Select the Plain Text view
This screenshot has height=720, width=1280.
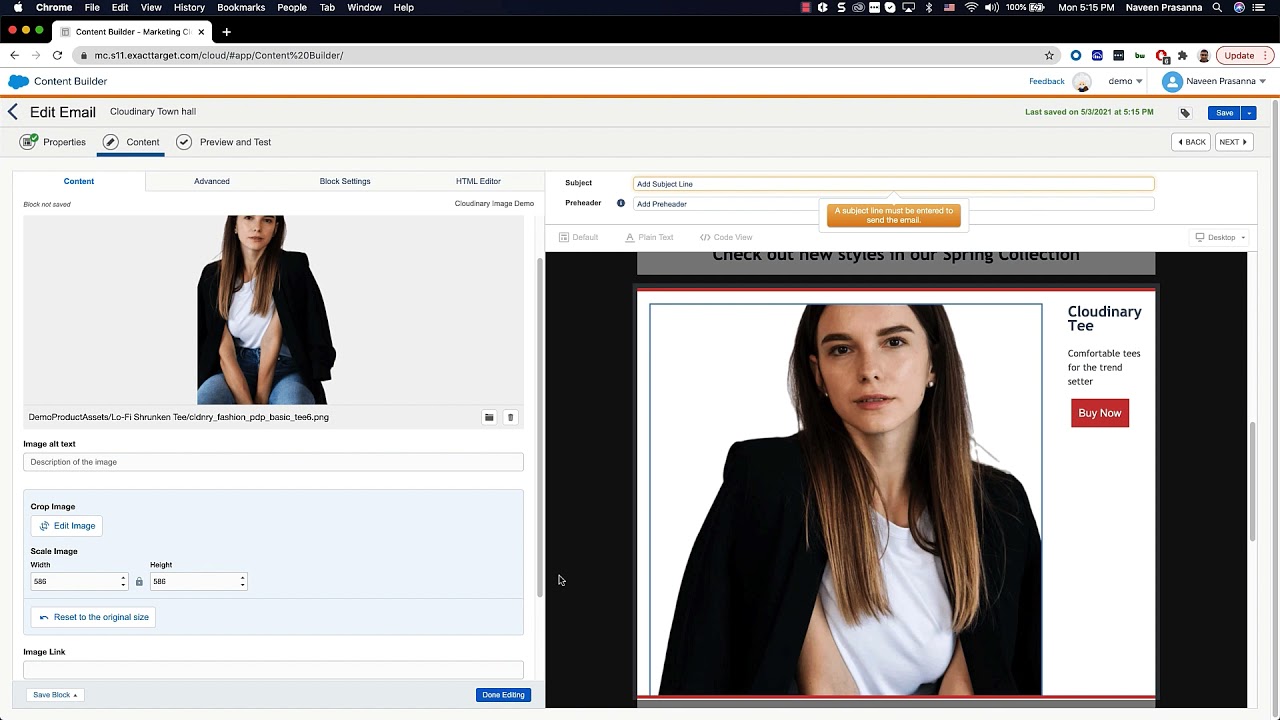pos(649,237)
